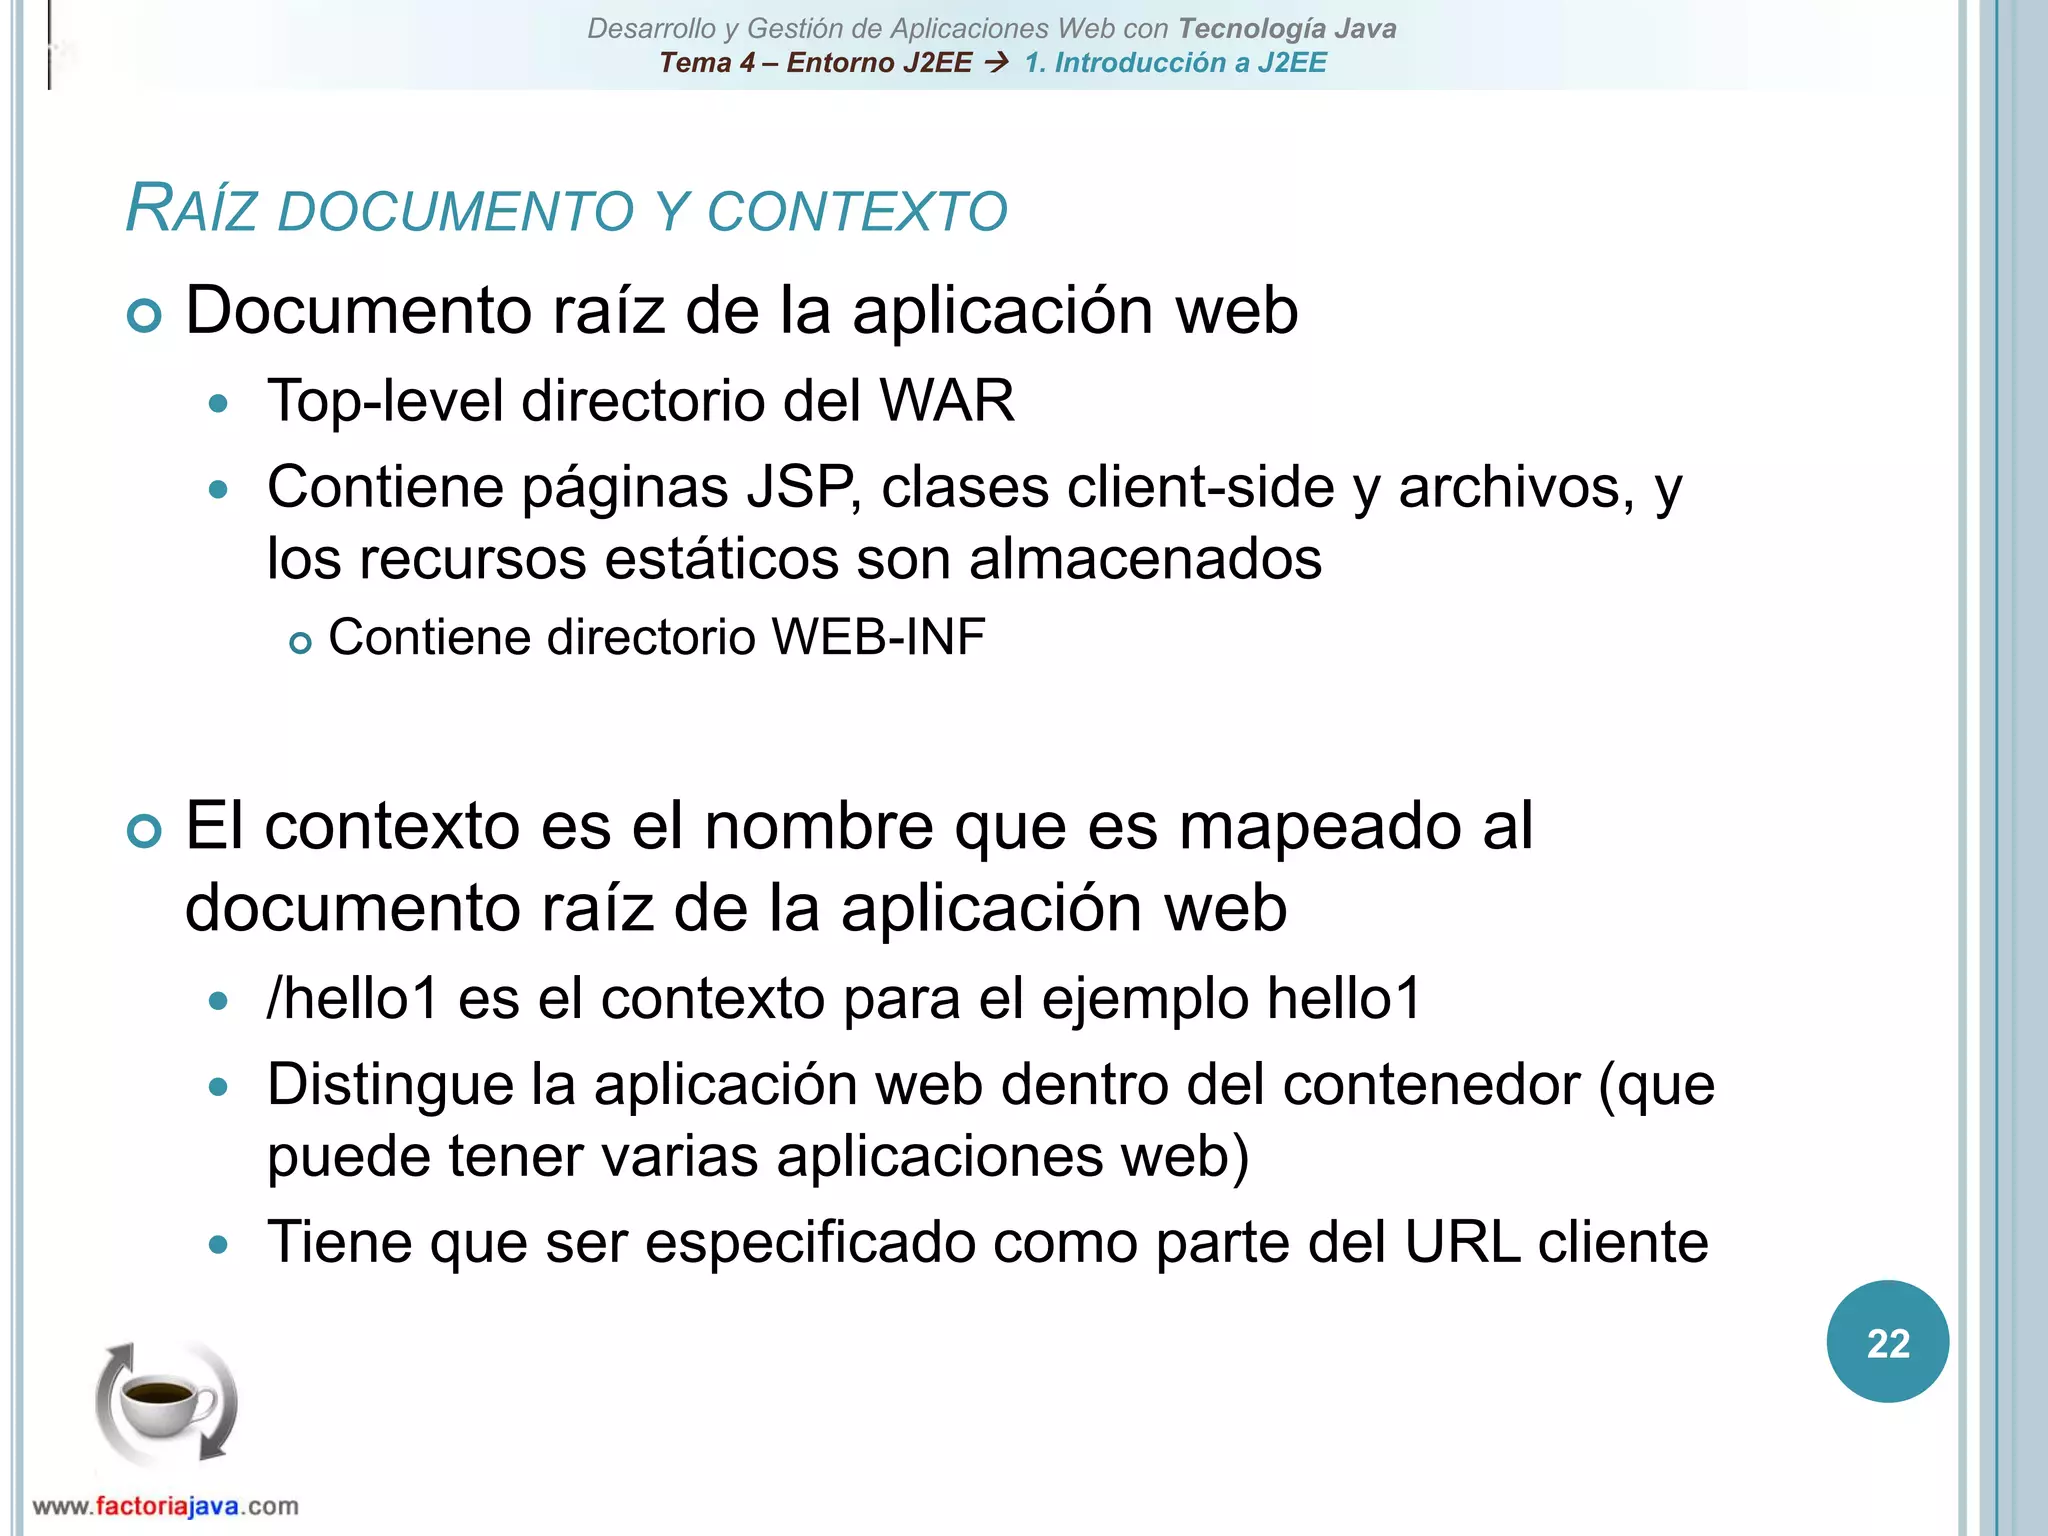Viewport: 2048px width, 1536px height.
Task: Select 'Documento raíz de la aplicación web' heading
Action: [x=742, y=310]
